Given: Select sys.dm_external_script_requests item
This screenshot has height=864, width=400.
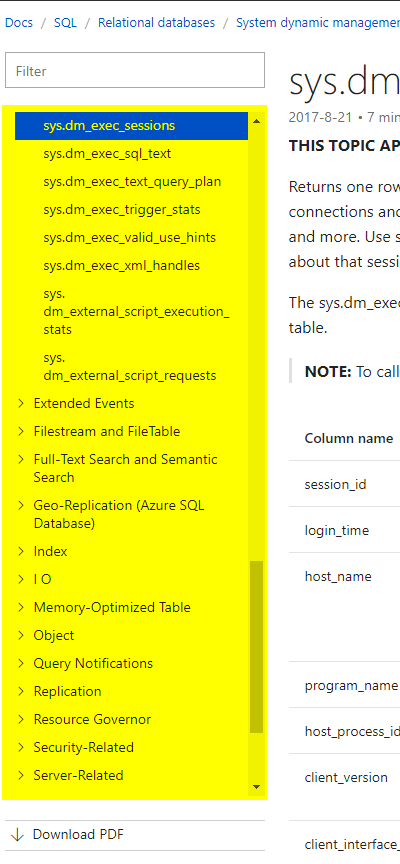Looking at the screenshot, I should tap(130, 367).
